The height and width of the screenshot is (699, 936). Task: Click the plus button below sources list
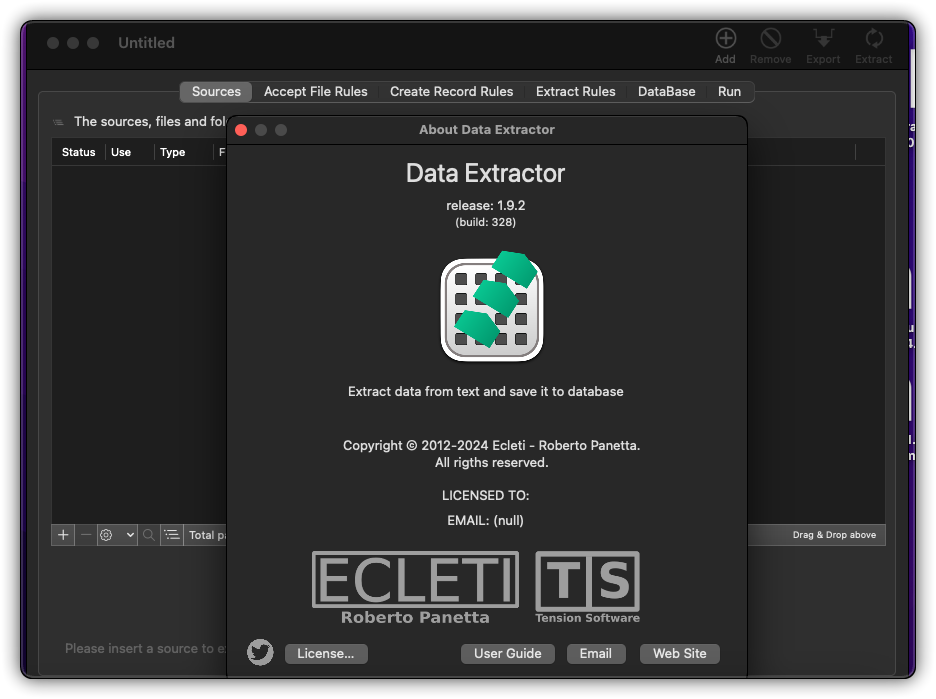click(x=63, y=535)
